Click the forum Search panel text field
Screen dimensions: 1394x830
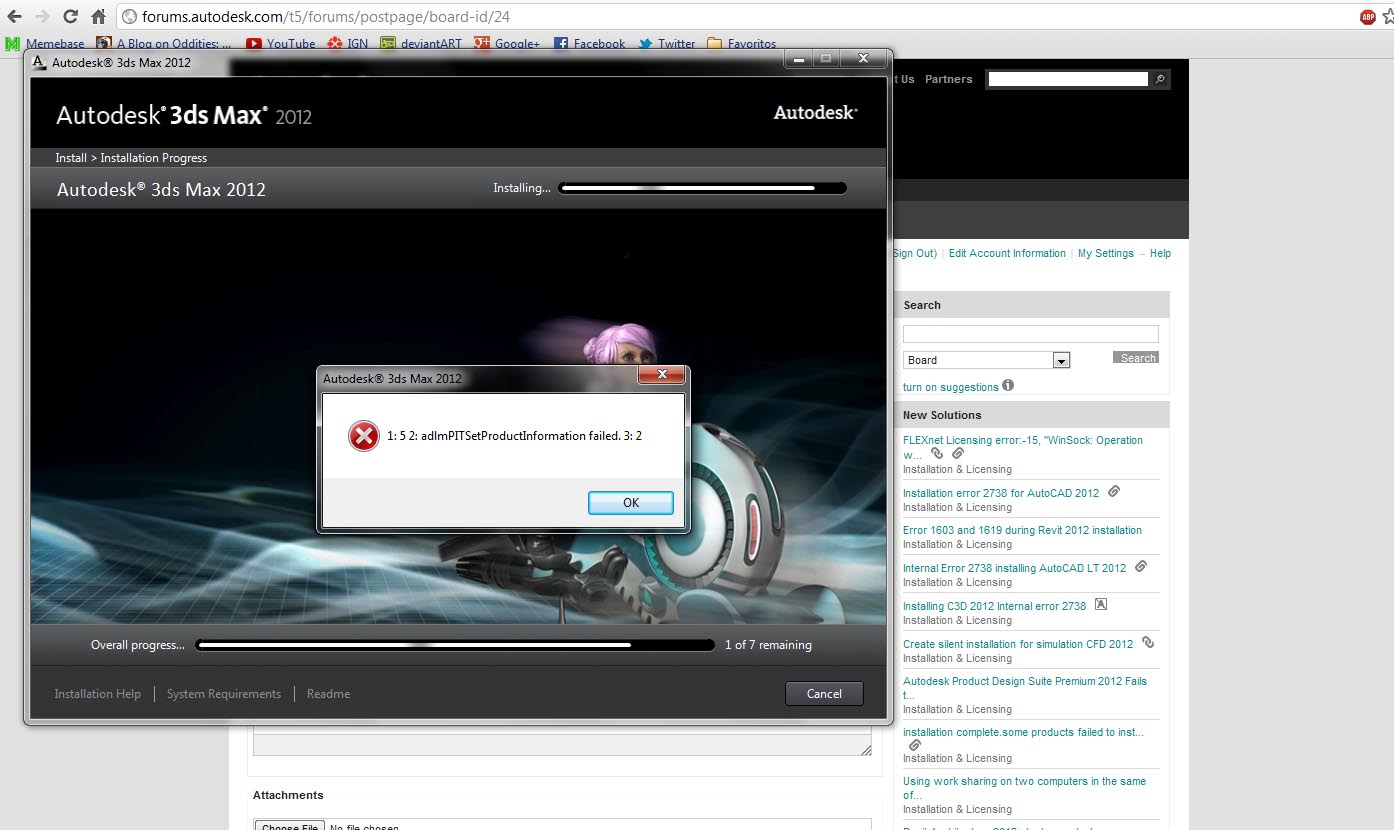coord(1030,334)
